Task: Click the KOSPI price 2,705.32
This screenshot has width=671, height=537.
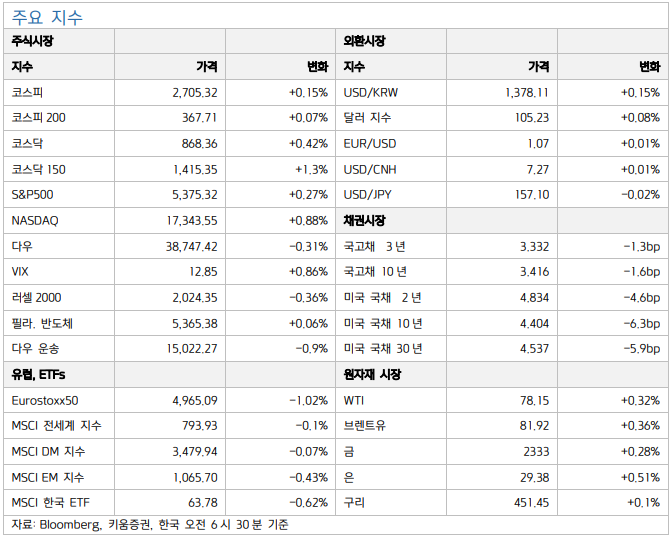Action: coord(195,92)
